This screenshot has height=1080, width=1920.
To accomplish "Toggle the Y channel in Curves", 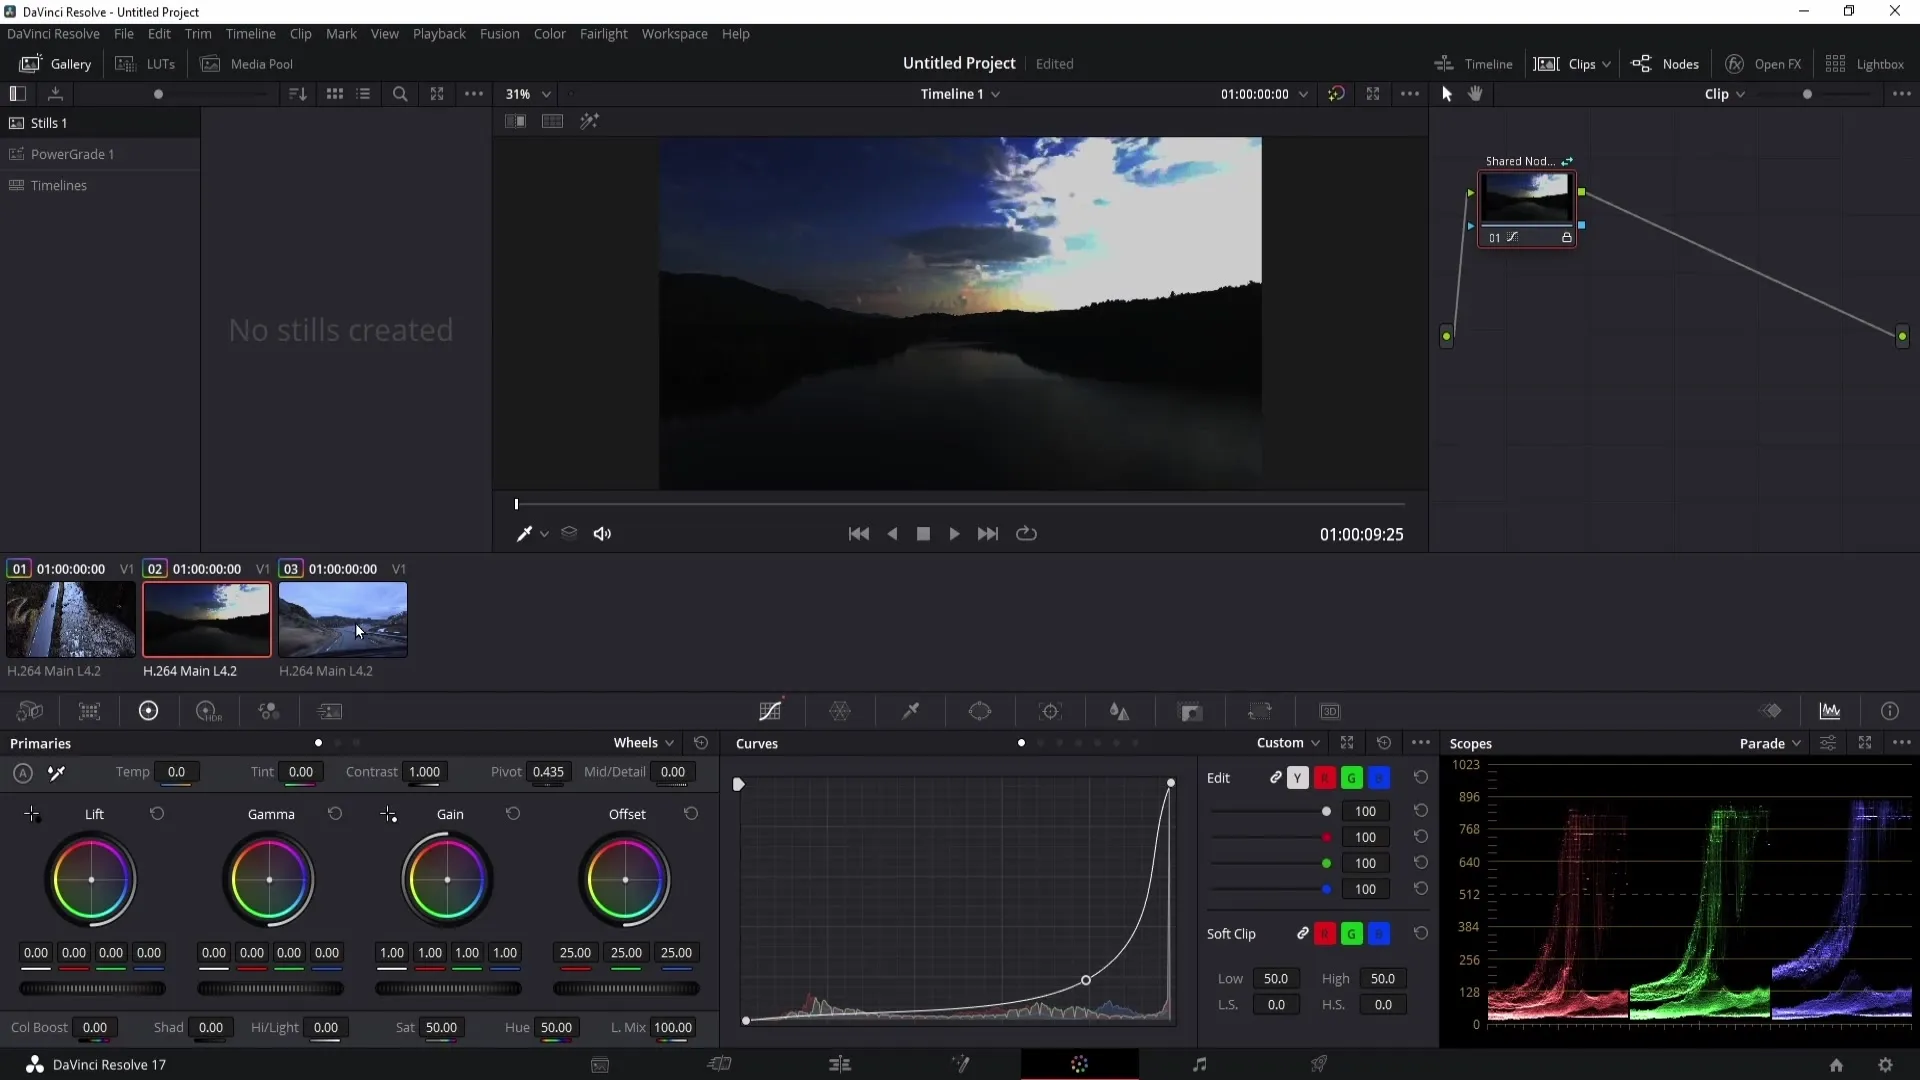I will tap(1298, 778).
